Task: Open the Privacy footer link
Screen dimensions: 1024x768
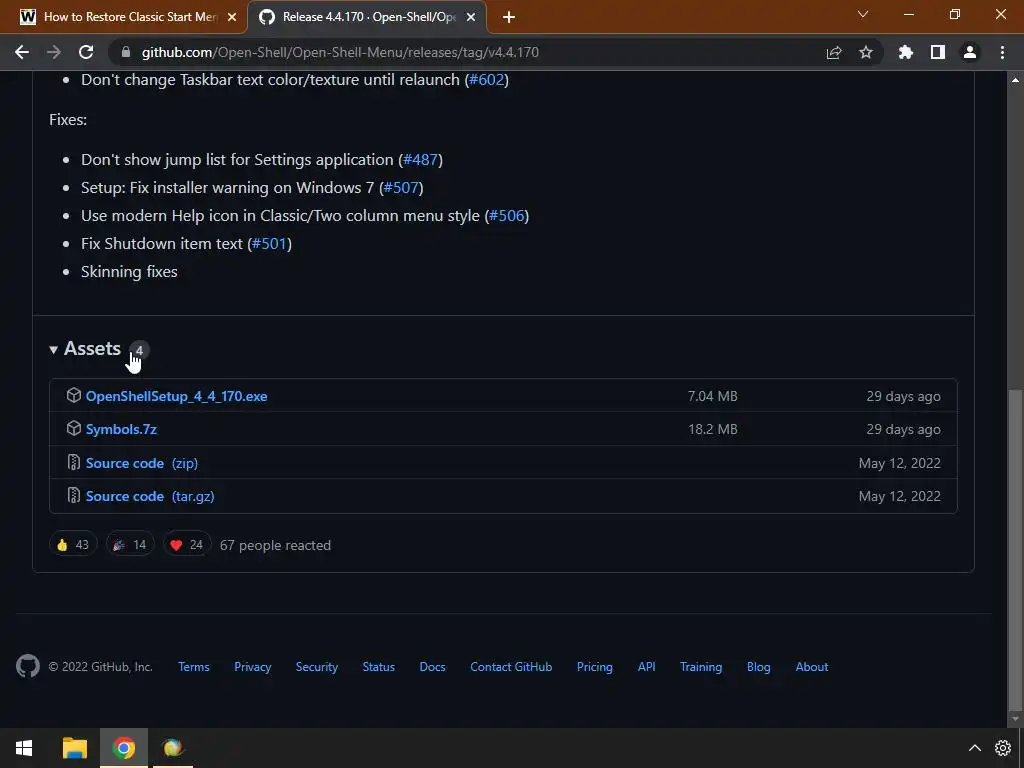Action: coord(253,667)
